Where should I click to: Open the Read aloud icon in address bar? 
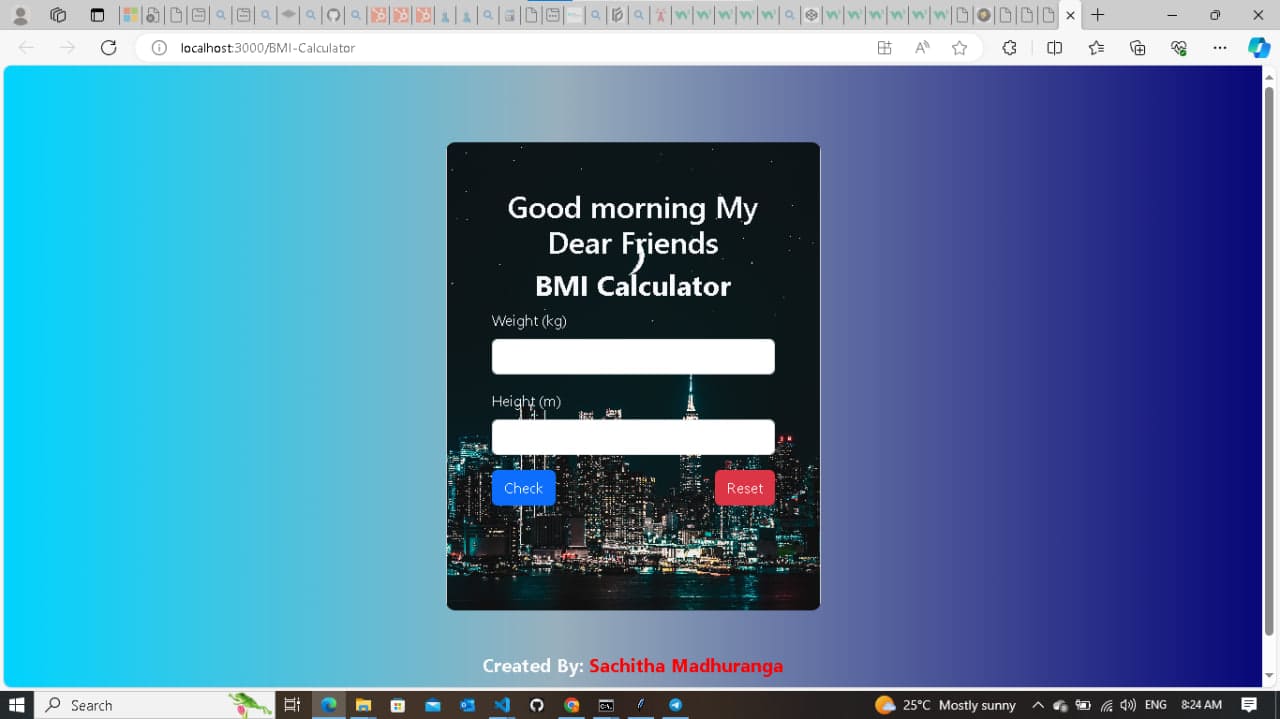921,48
